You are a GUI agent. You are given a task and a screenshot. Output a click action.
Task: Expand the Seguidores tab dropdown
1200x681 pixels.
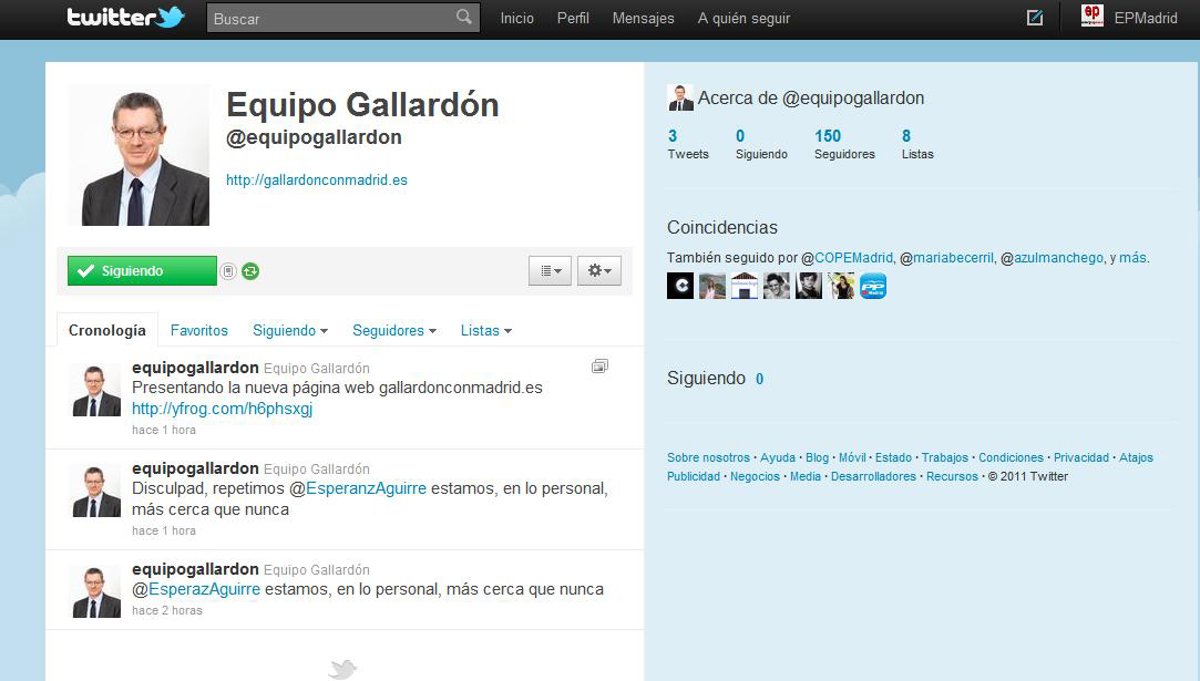(x=394, y=330)
